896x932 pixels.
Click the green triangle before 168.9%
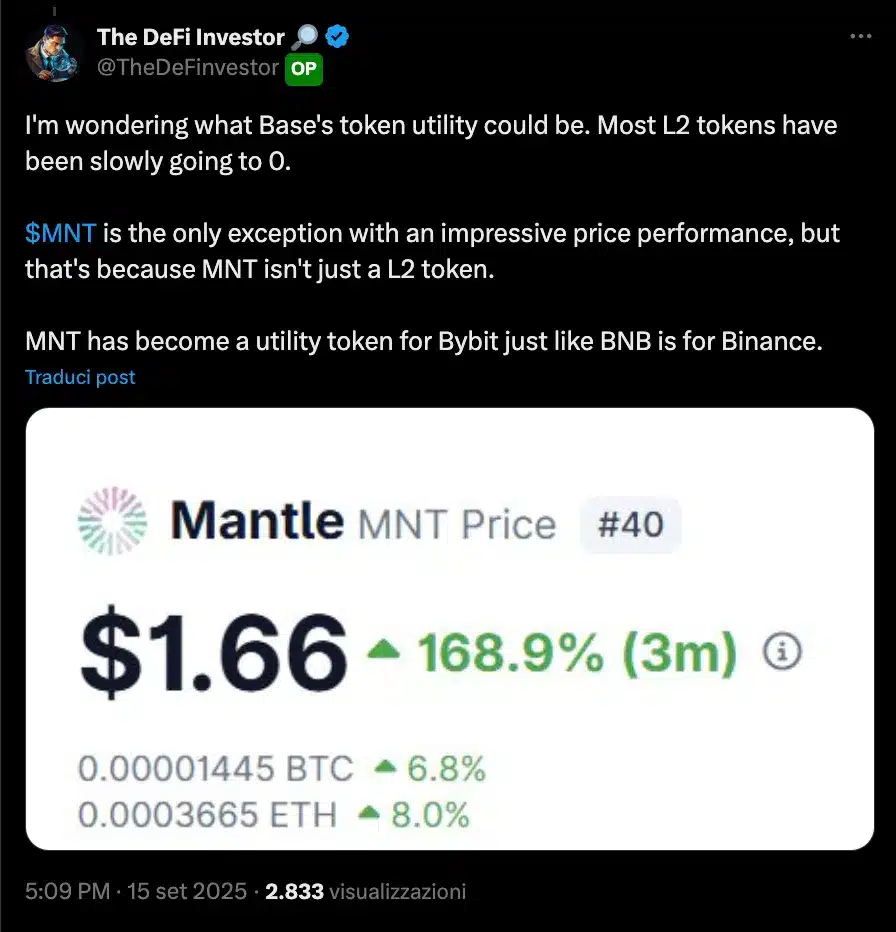(385, 651)
